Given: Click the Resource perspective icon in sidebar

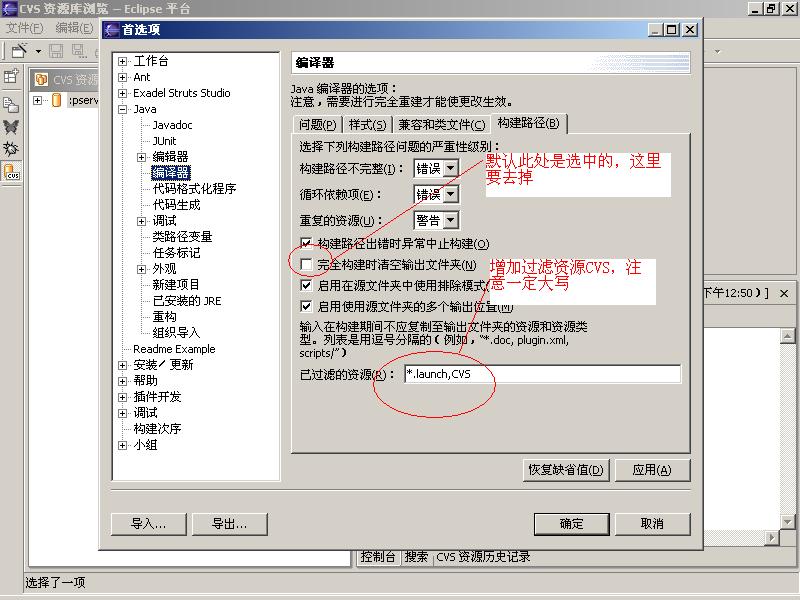Looking at the screenshot, I should click(x=11, y=104).
